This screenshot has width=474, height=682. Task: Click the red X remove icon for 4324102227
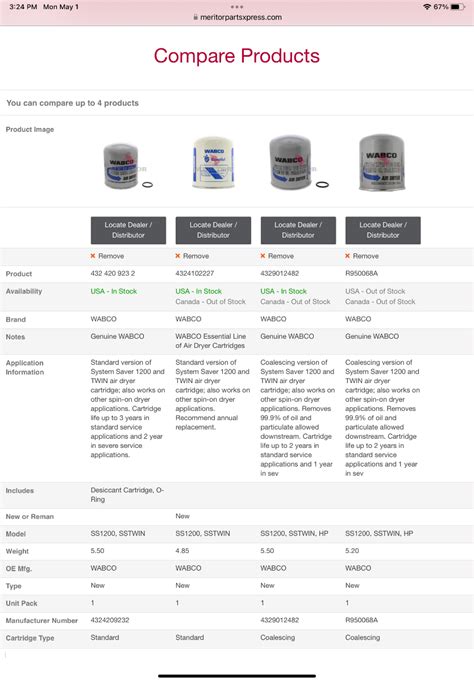pyautogui.click(x=177, y=256)
